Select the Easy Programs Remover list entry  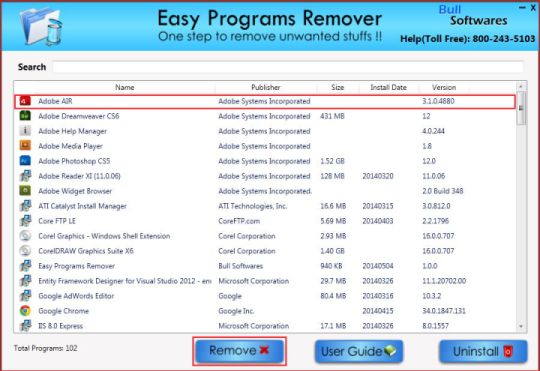(x=76, y=266)
